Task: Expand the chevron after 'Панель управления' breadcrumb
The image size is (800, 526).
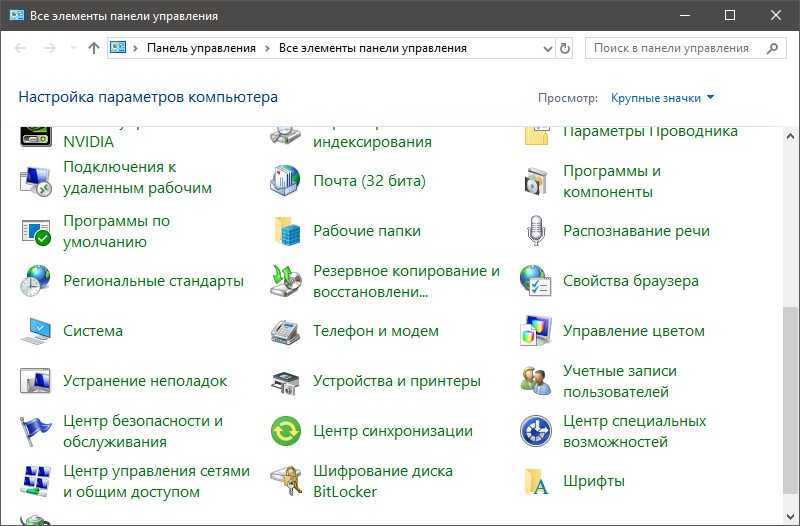Action: pyautogui.click(x=267, y=48)
